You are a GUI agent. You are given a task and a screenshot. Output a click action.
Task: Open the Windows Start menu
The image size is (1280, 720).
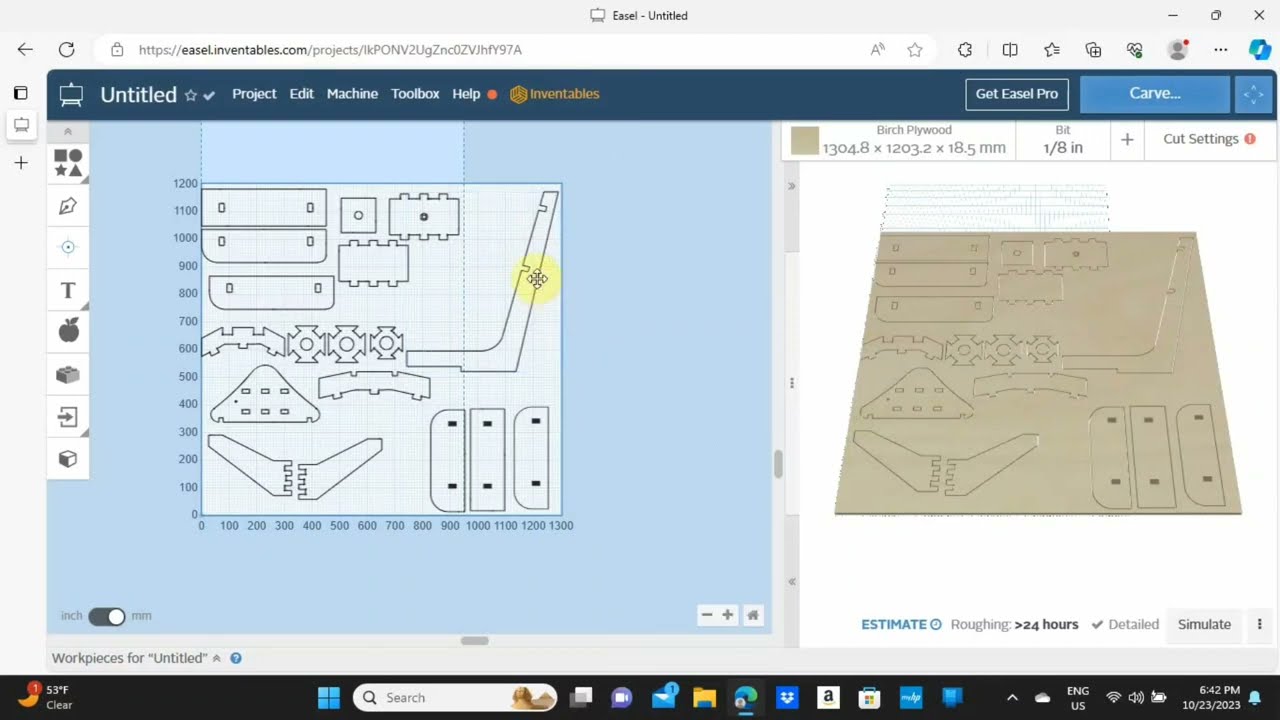pos(330,697)
